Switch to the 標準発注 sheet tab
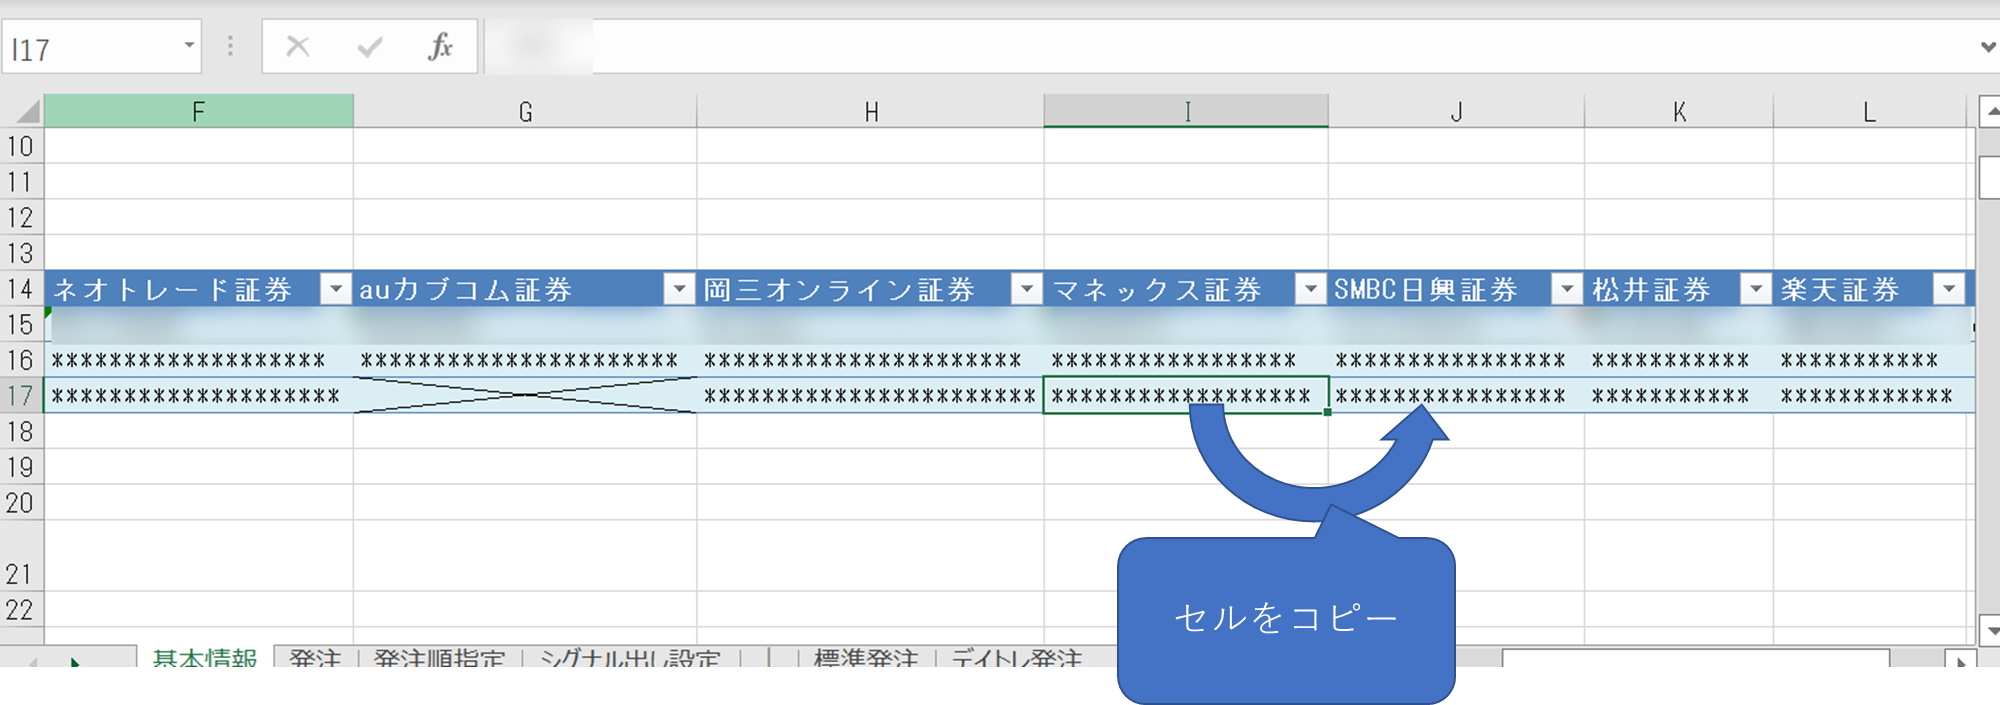Screen dimensions: 2000x705 tap(866, 658)
